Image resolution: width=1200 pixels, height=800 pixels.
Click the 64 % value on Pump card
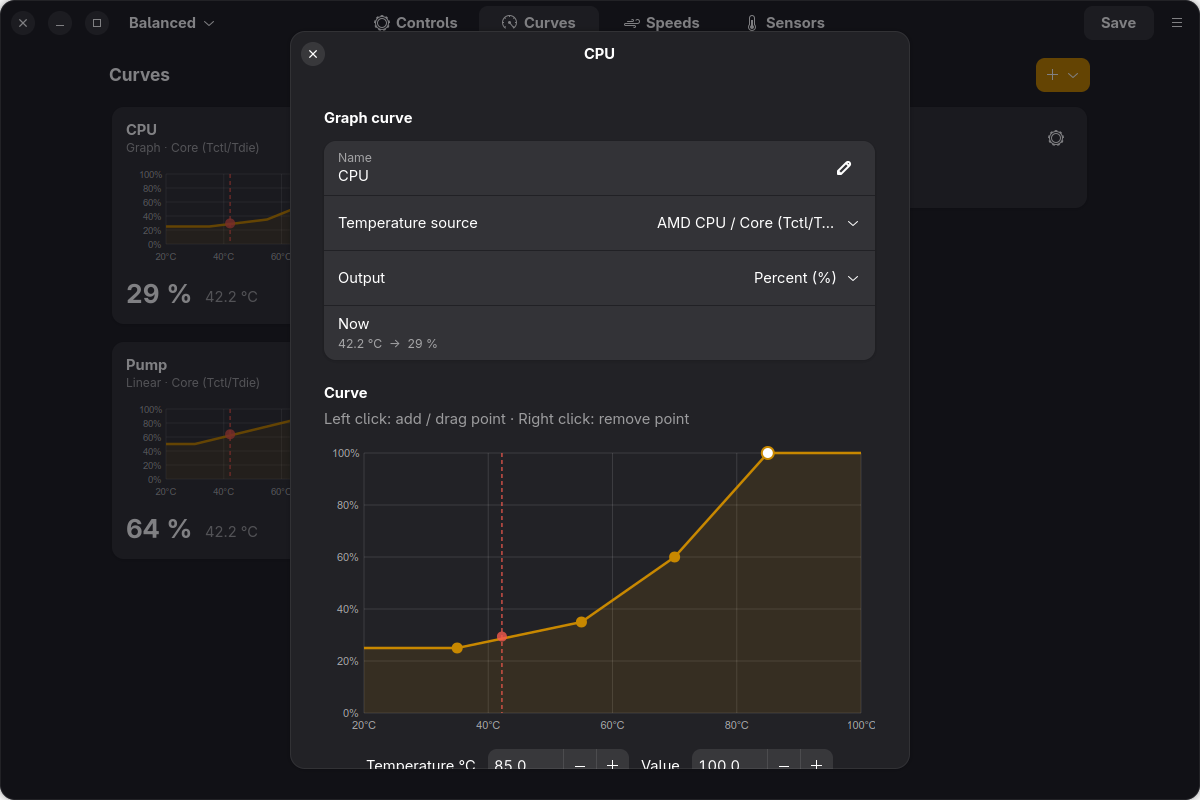point(158,529)
